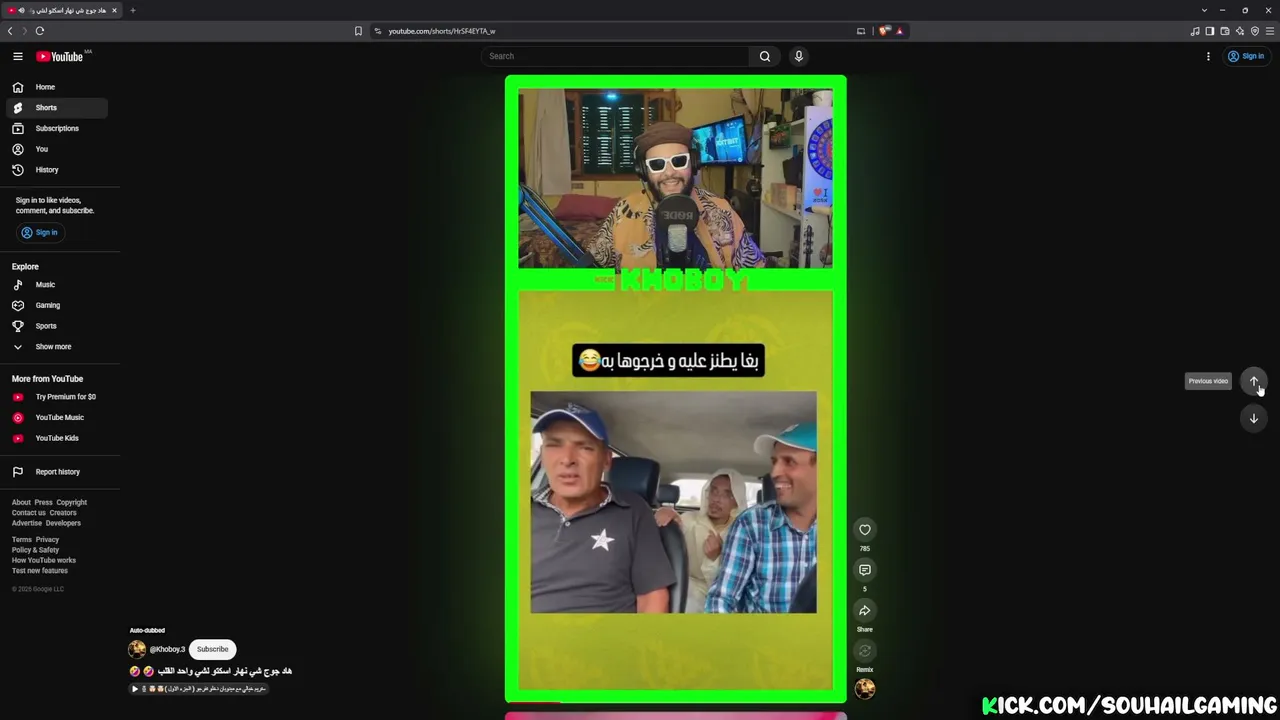Pause the playing Short video
The height and width of the screenshot is (720, 1280).
(x=675, y=389)
